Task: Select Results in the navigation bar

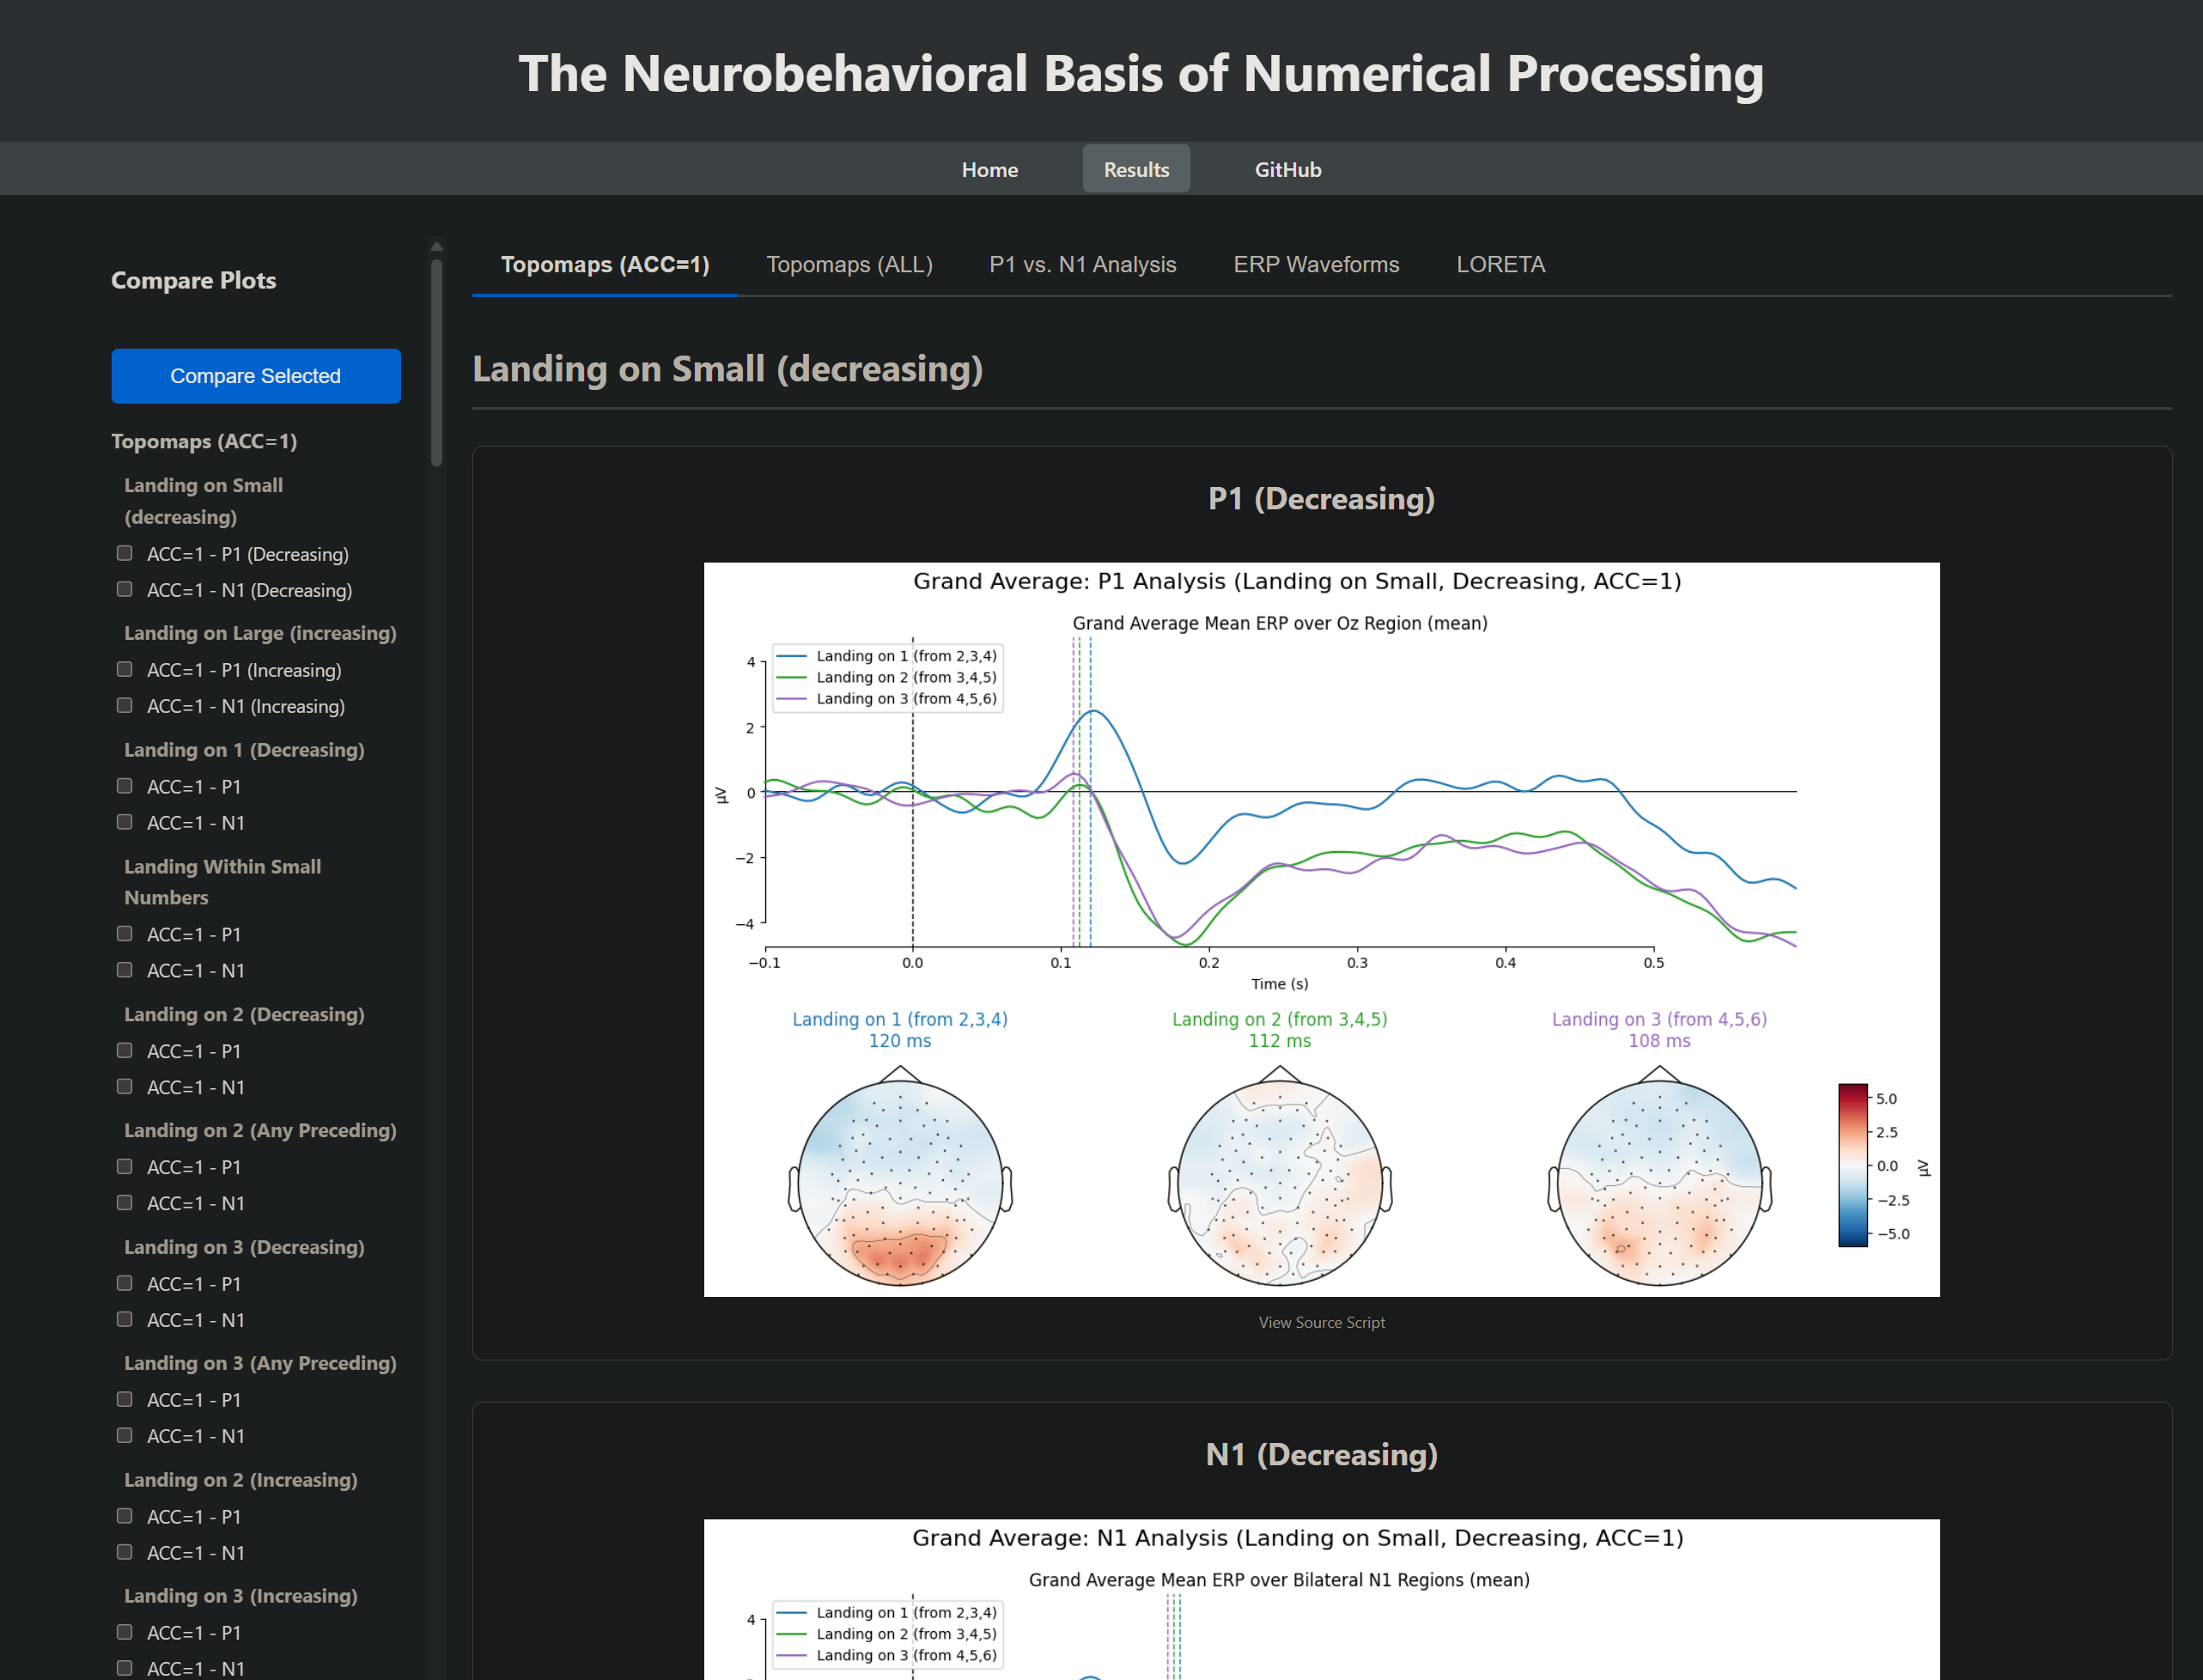Action: click(x=1135, y=169)
